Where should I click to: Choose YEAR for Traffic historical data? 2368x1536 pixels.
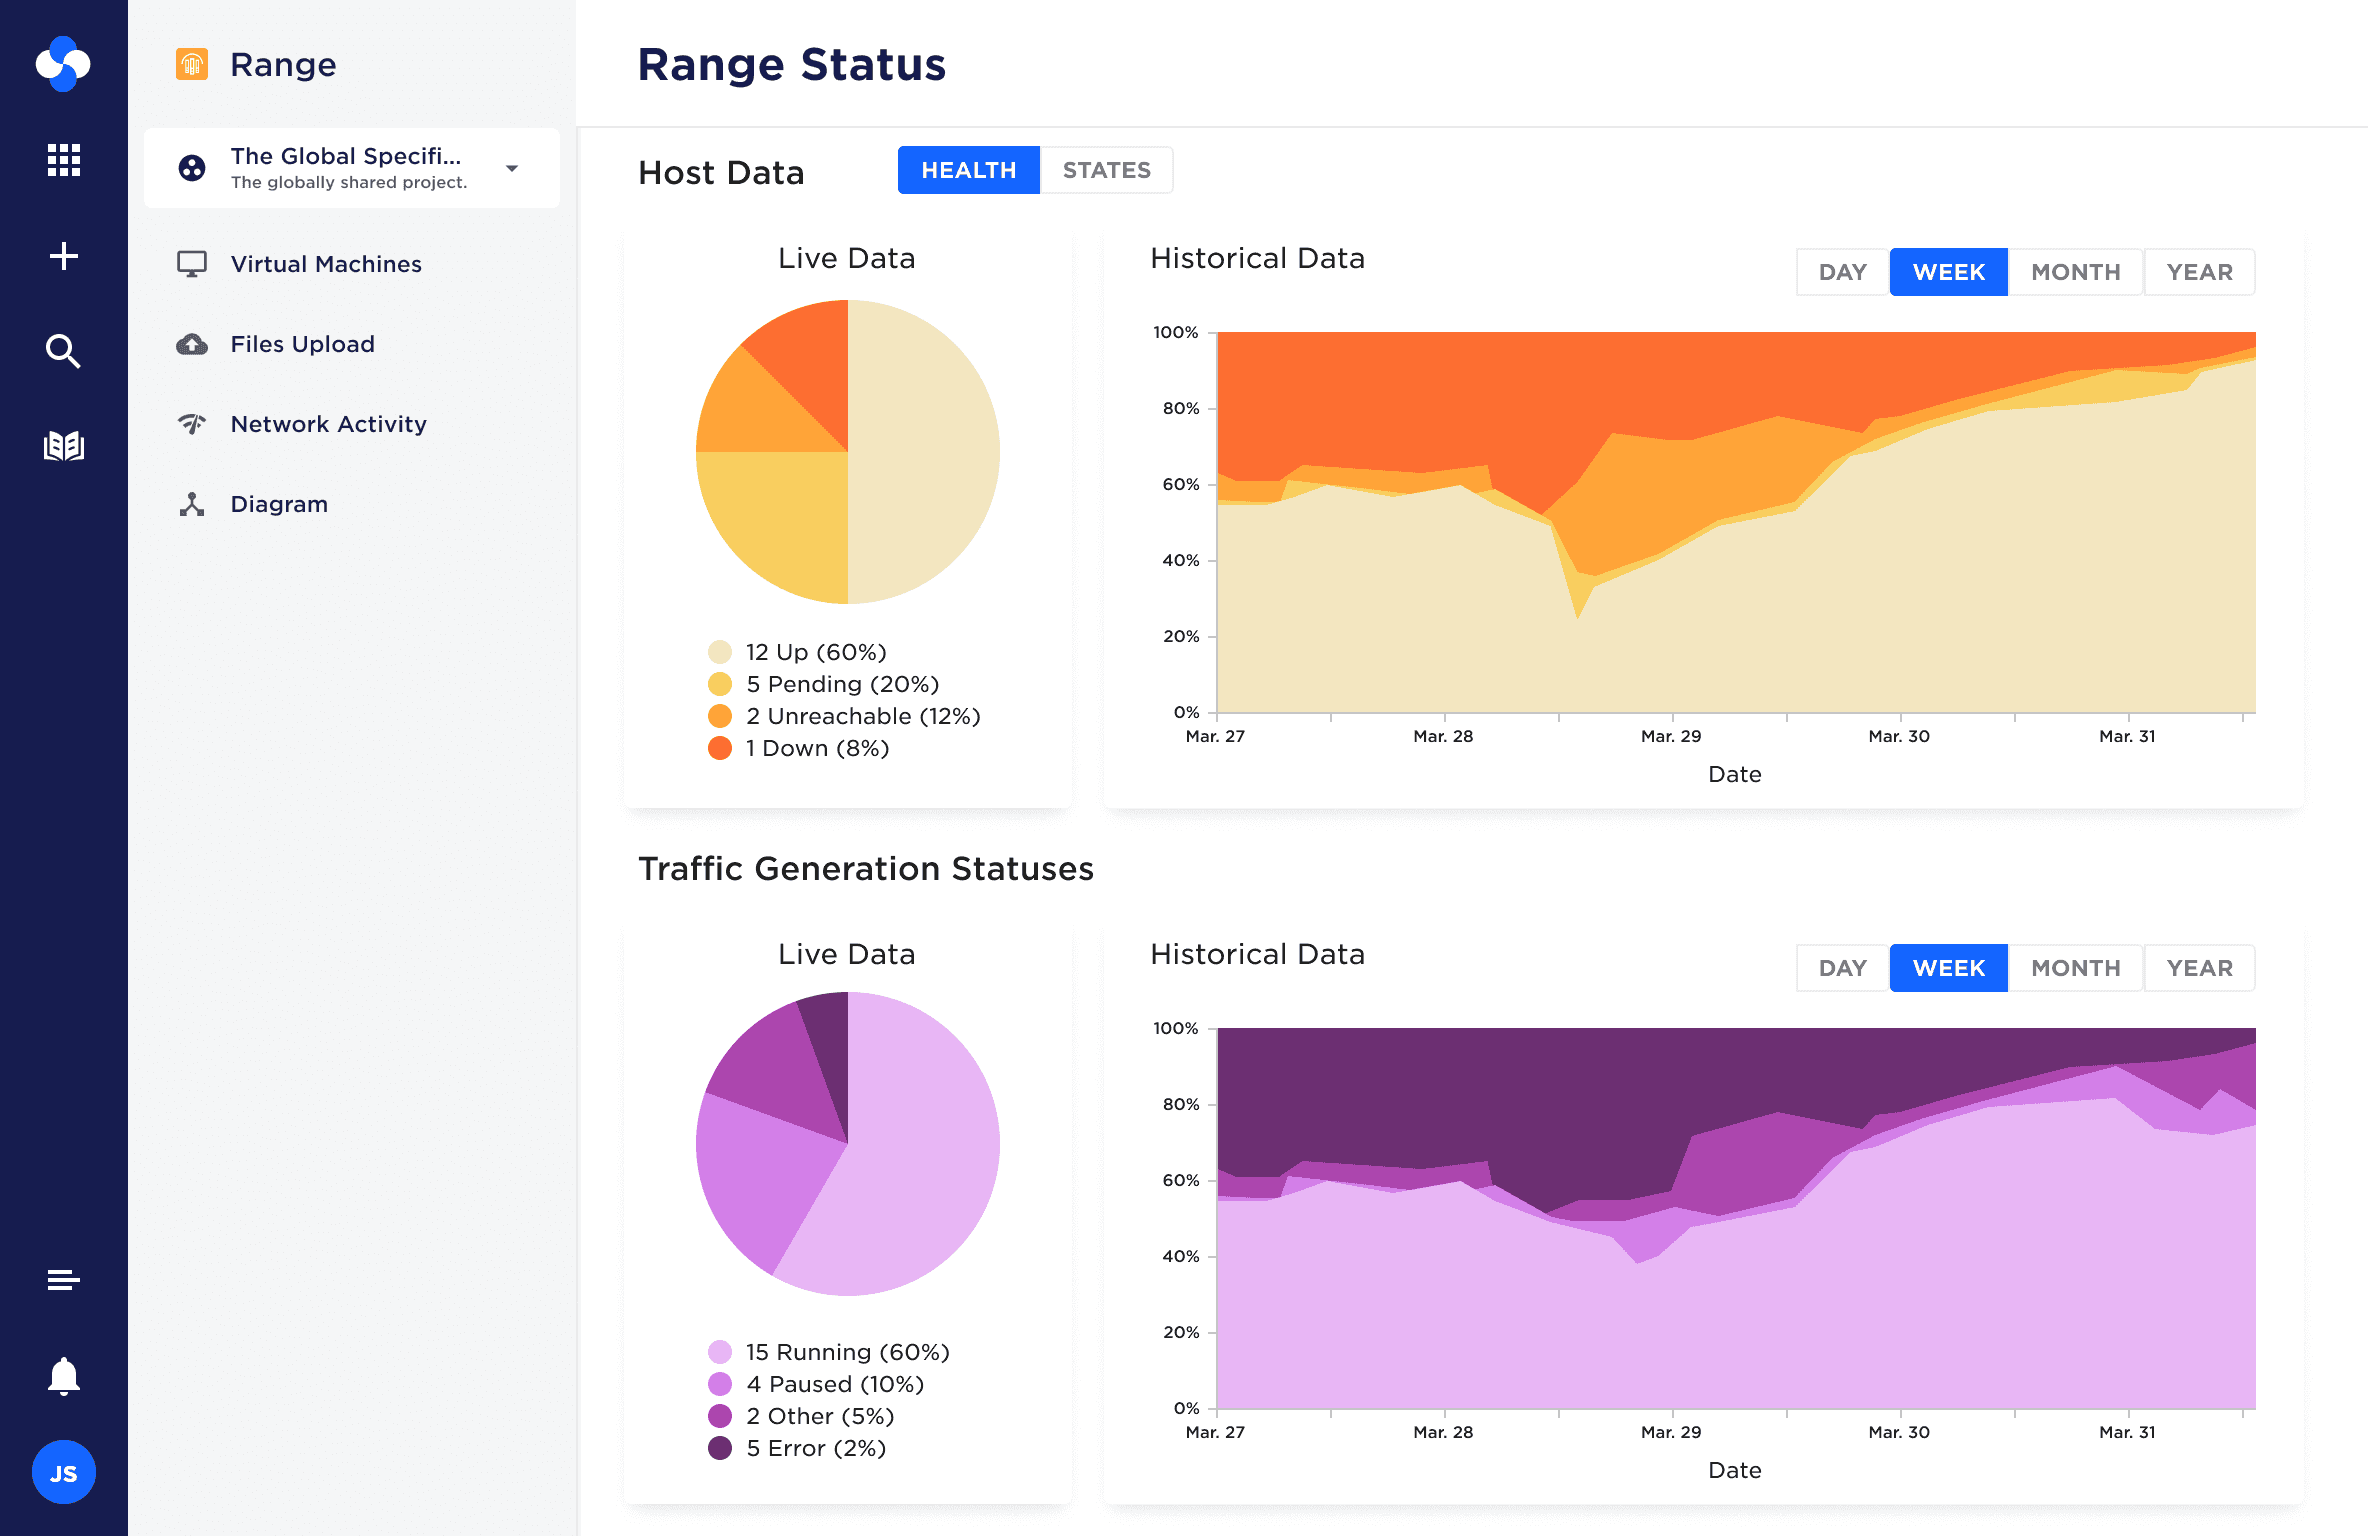pyautogui.click(x=2200, y=968)
